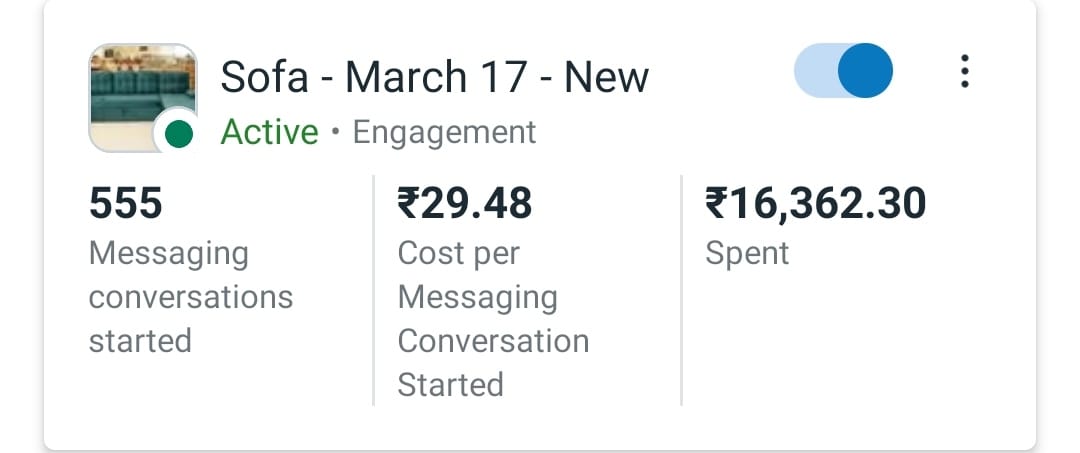Screen dimensions: 1080x453
Task: Tap the Spent label under the amount
Action: 747,253
